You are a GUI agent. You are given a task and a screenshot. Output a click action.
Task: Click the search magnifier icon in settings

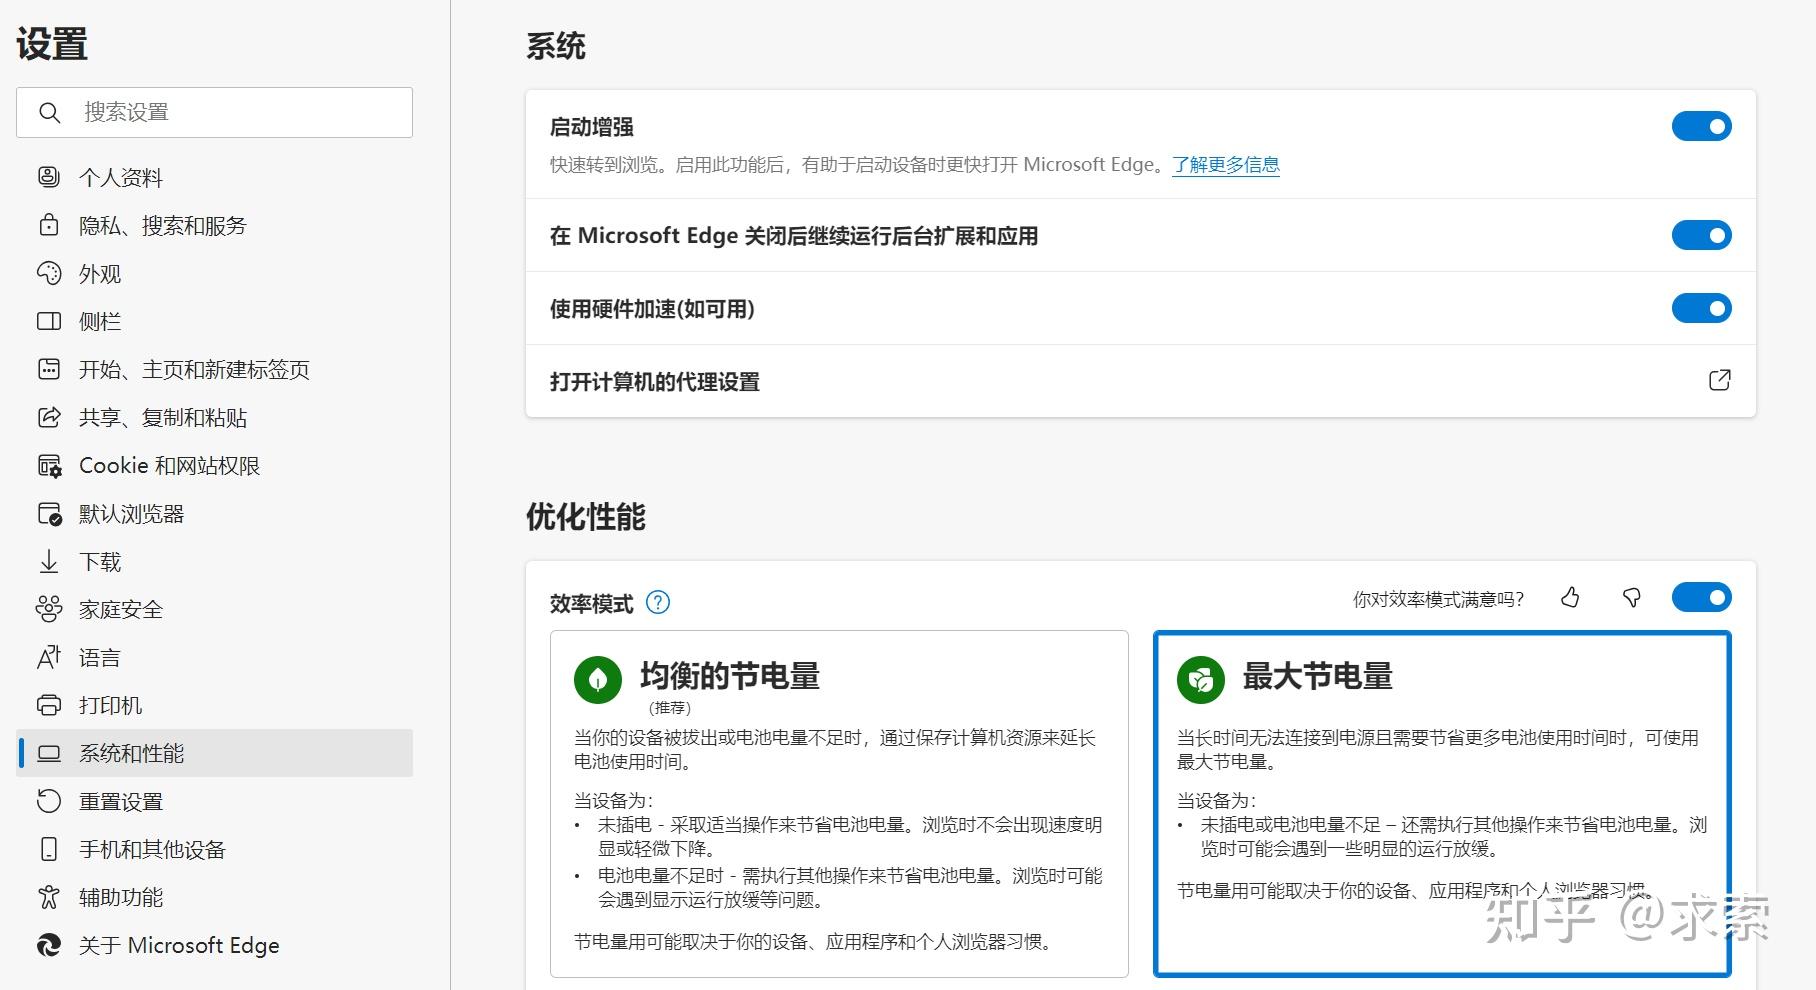coord(50,112)
